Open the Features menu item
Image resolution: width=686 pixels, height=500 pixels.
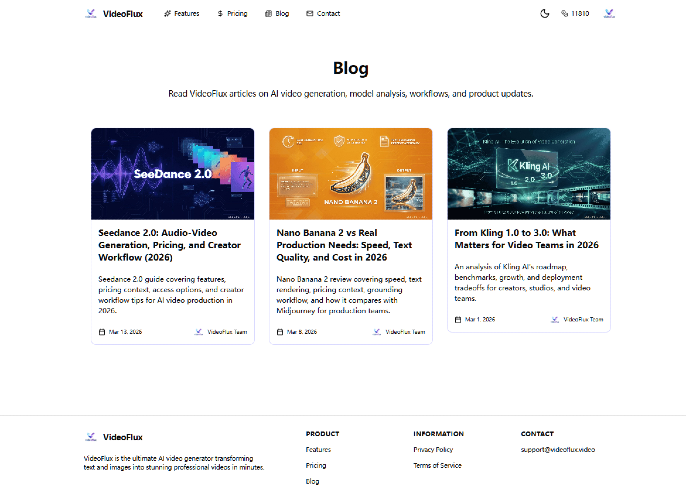(182, 14)
